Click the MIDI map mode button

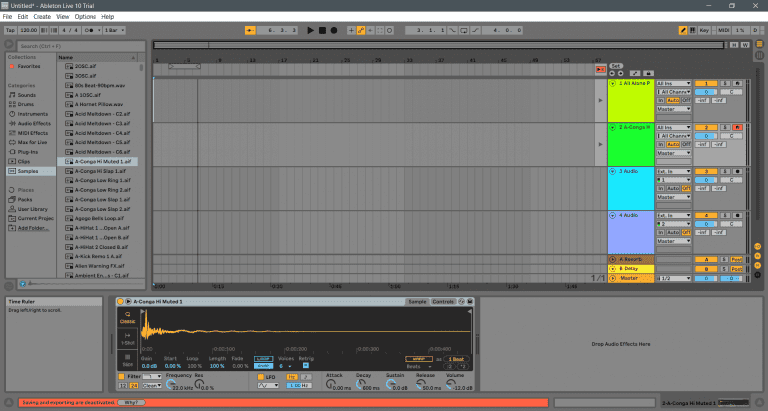point(723,30)
